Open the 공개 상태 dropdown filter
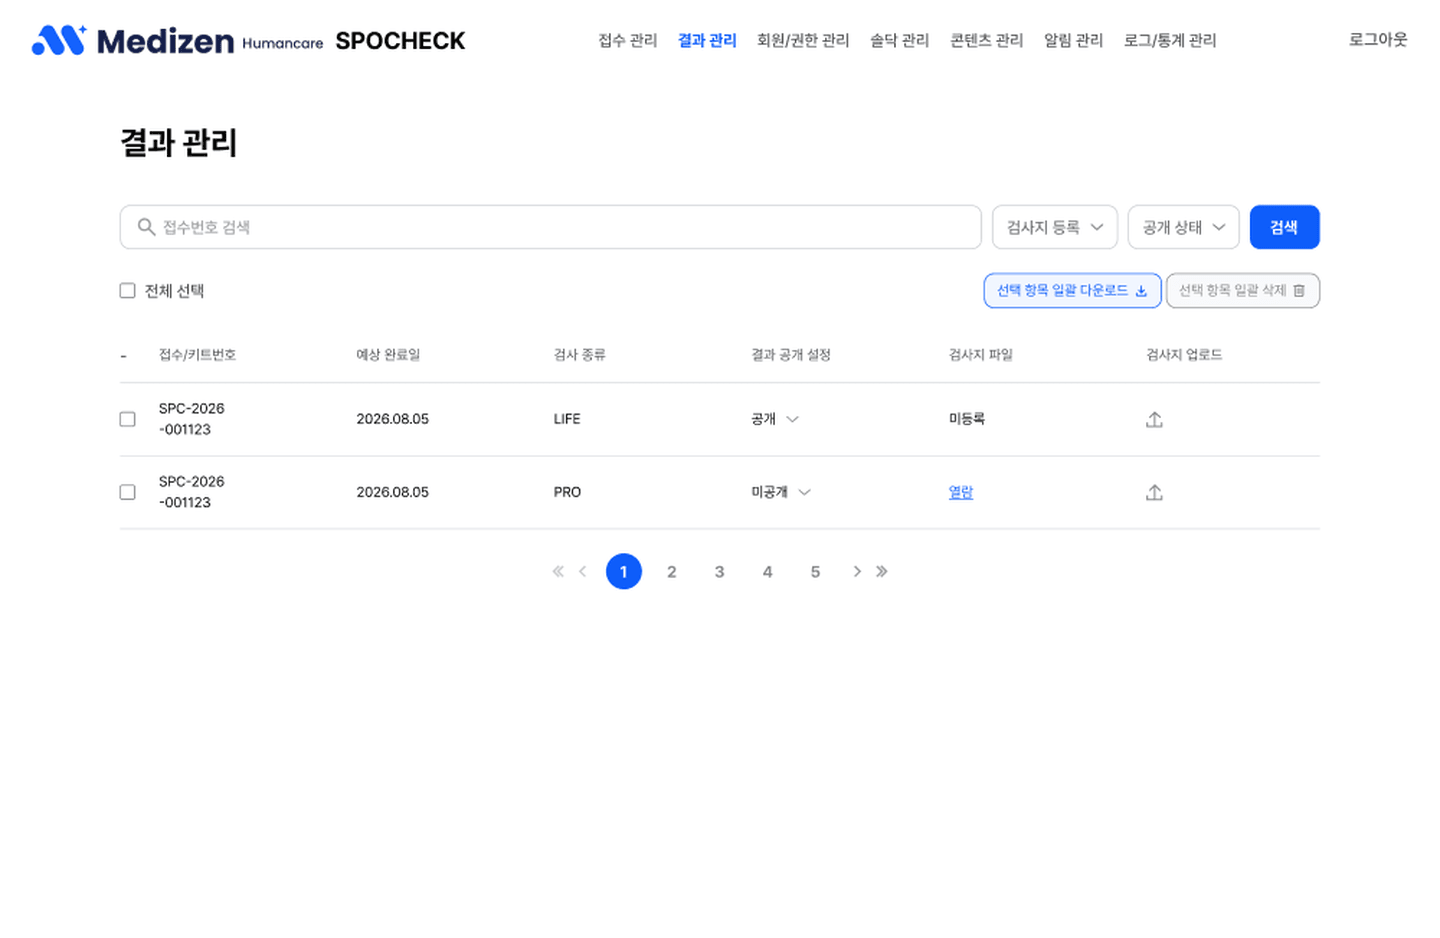Viewport: 1440px width, 938px height. coord(1184,227)
